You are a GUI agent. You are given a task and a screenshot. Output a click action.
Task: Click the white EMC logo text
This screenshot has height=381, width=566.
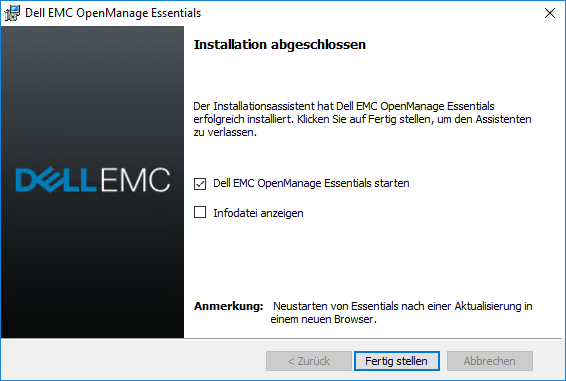(135, 179)
